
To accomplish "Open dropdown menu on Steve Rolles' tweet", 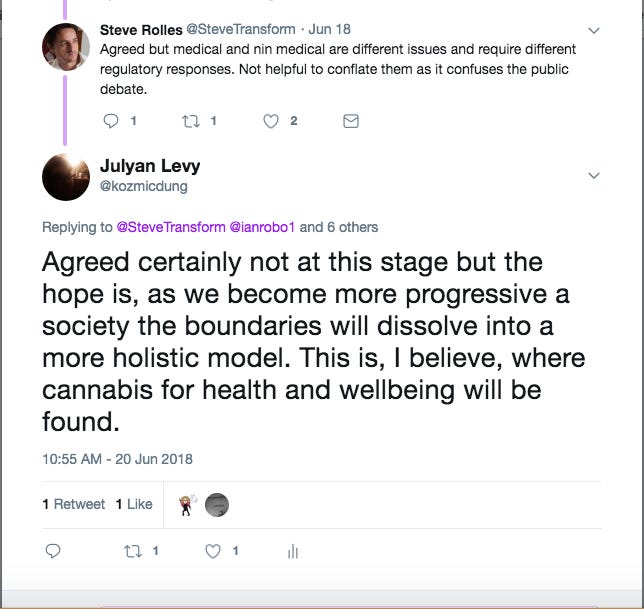I will point(594,30).
